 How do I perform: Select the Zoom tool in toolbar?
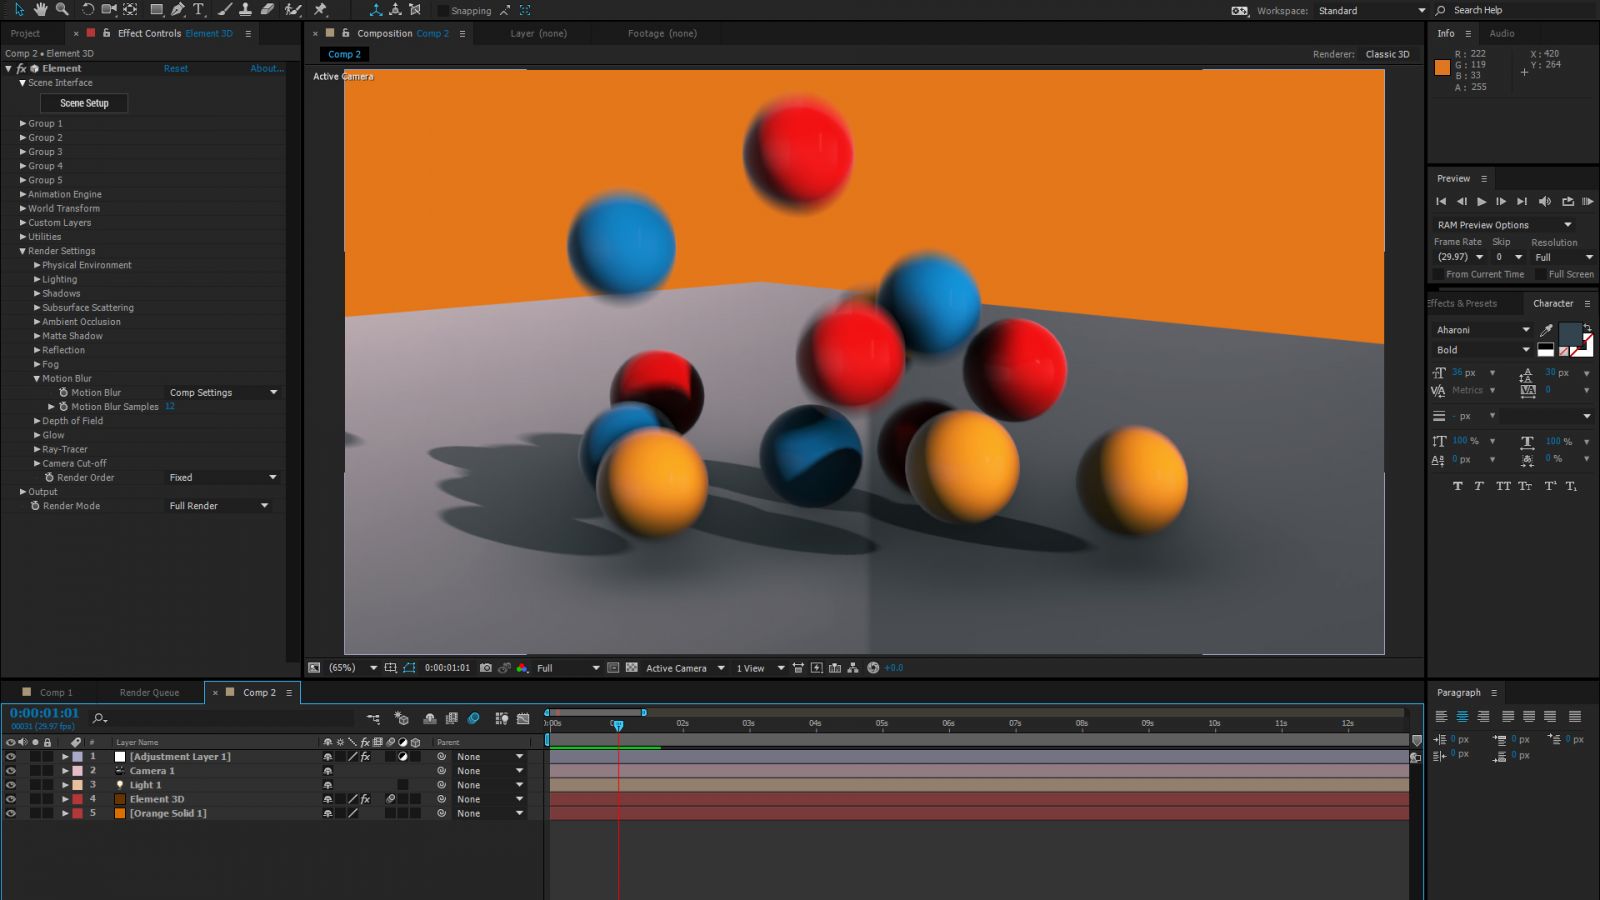tap(62, 9)
